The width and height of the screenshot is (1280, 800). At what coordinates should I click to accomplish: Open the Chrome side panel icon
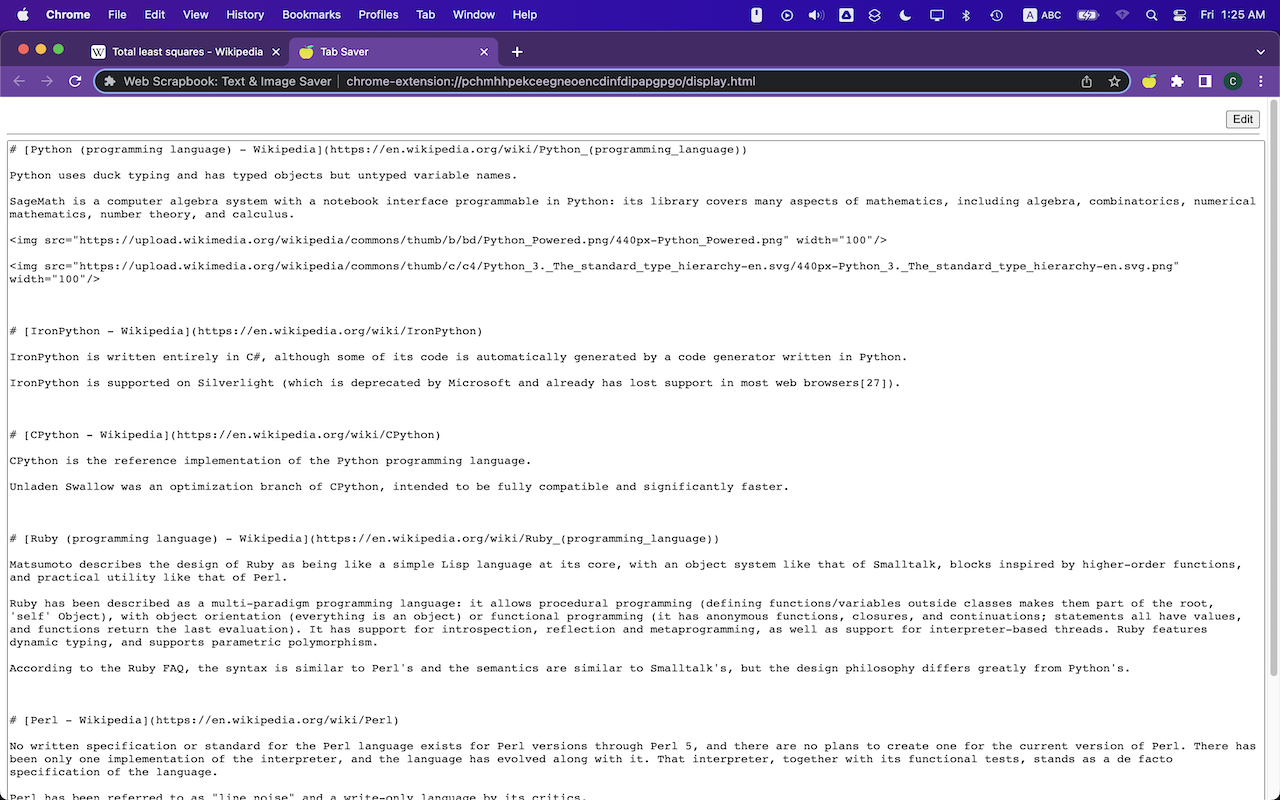click(1204, 81)
